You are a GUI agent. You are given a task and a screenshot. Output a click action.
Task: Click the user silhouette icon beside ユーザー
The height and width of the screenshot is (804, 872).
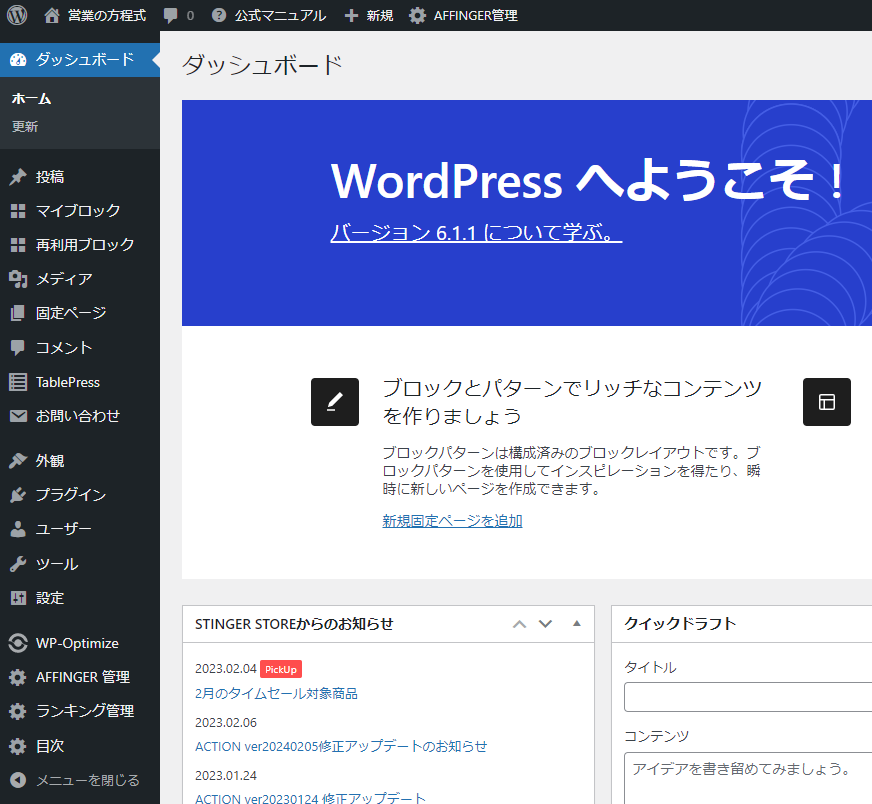[x=18, y=529]
